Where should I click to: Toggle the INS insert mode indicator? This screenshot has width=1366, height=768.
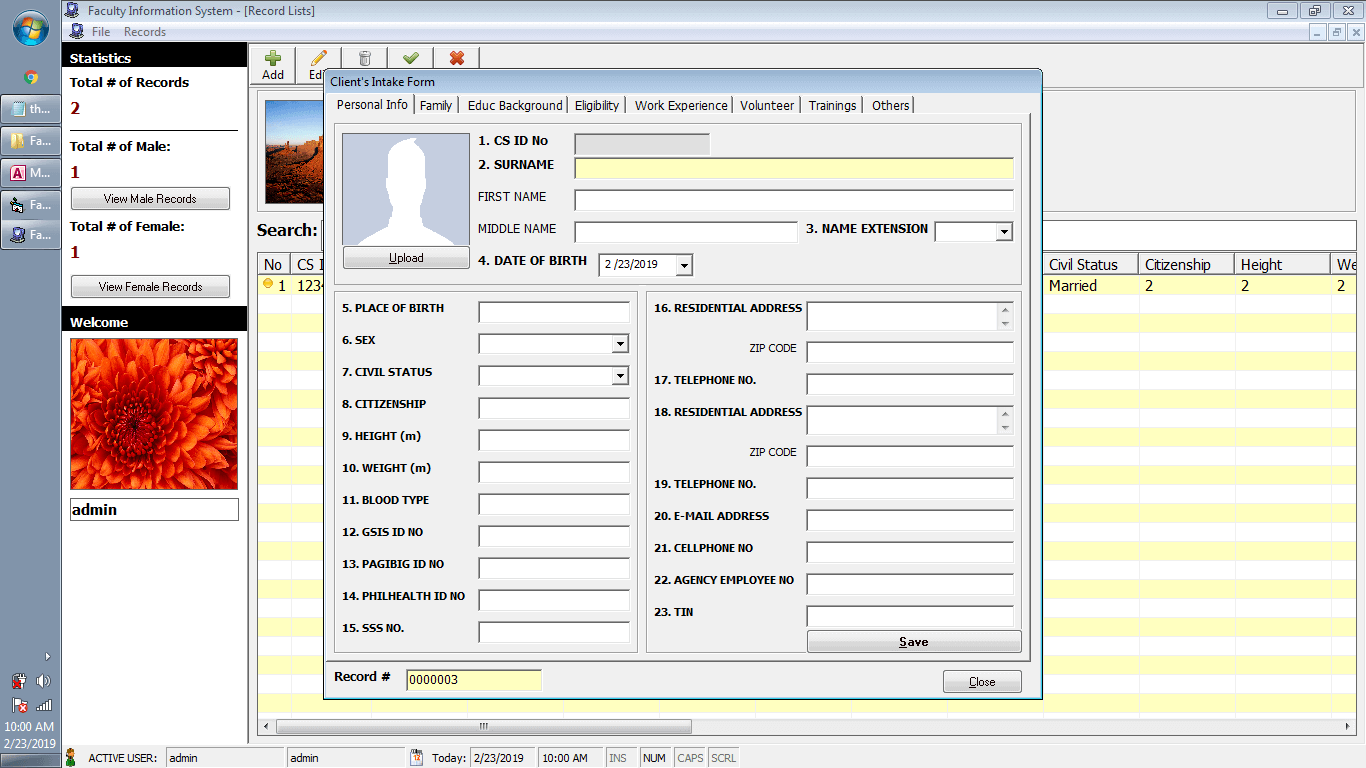click(620, 757)
